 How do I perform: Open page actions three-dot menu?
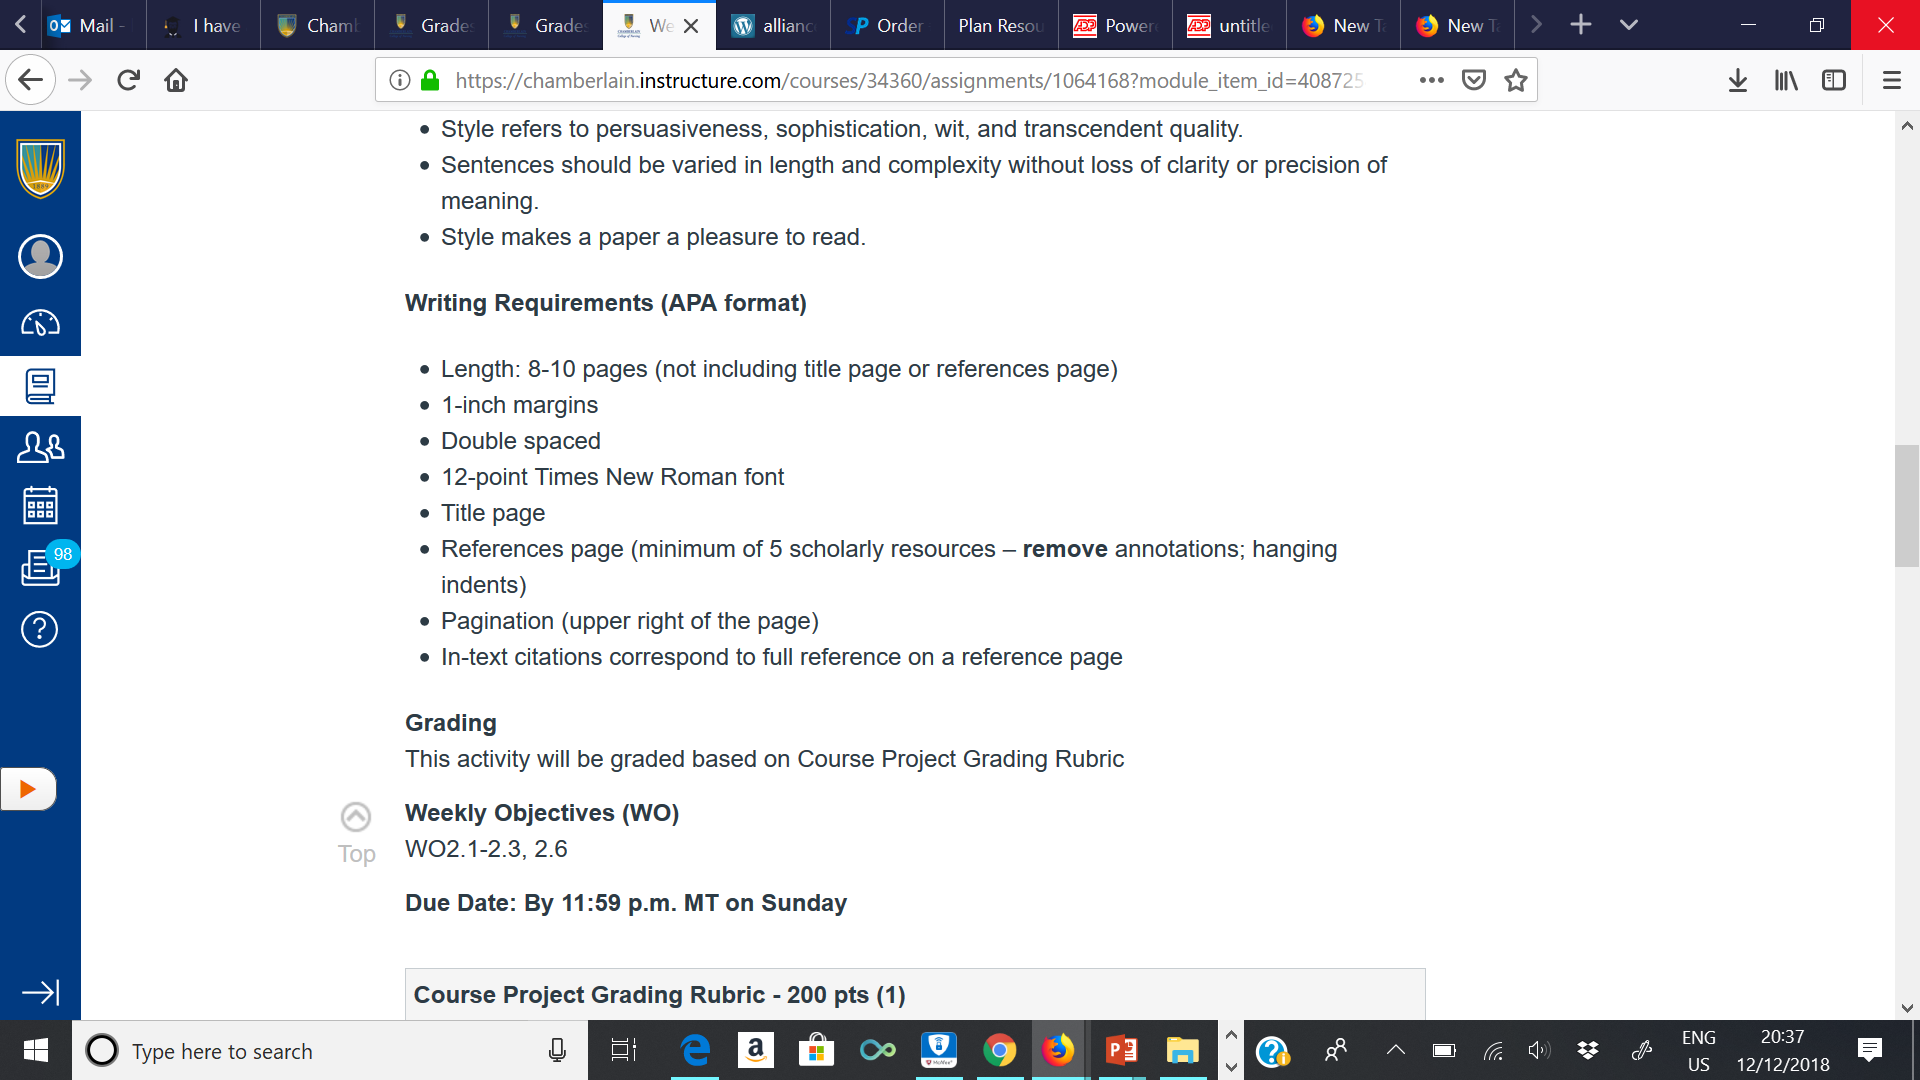[1431, 80]
